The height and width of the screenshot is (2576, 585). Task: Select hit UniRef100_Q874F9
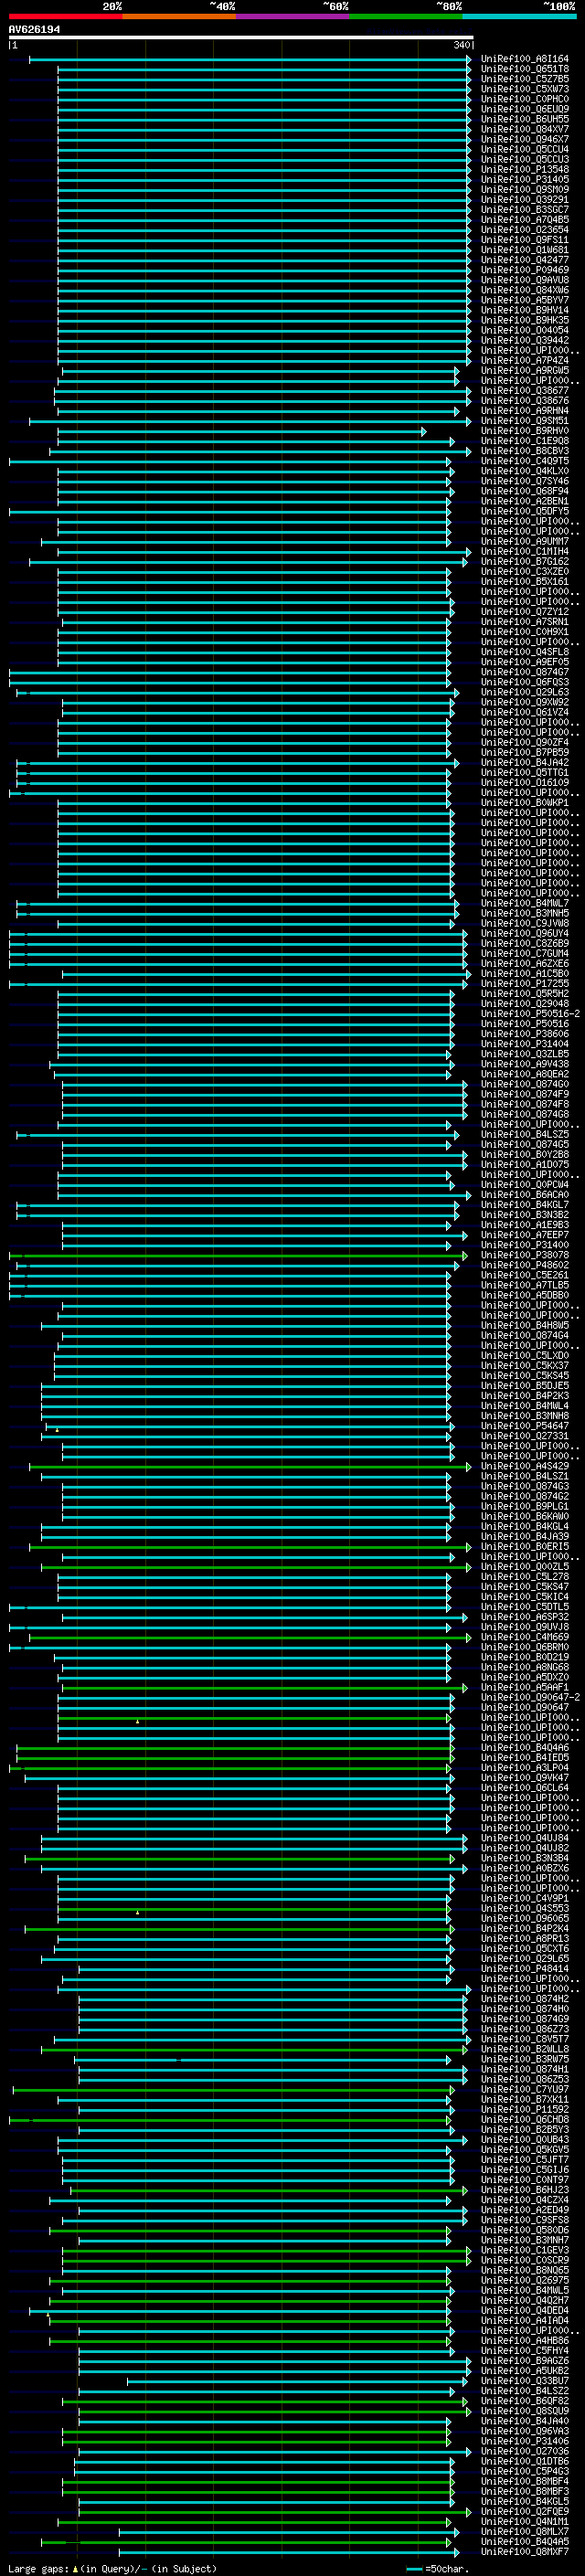point(524,1094)
